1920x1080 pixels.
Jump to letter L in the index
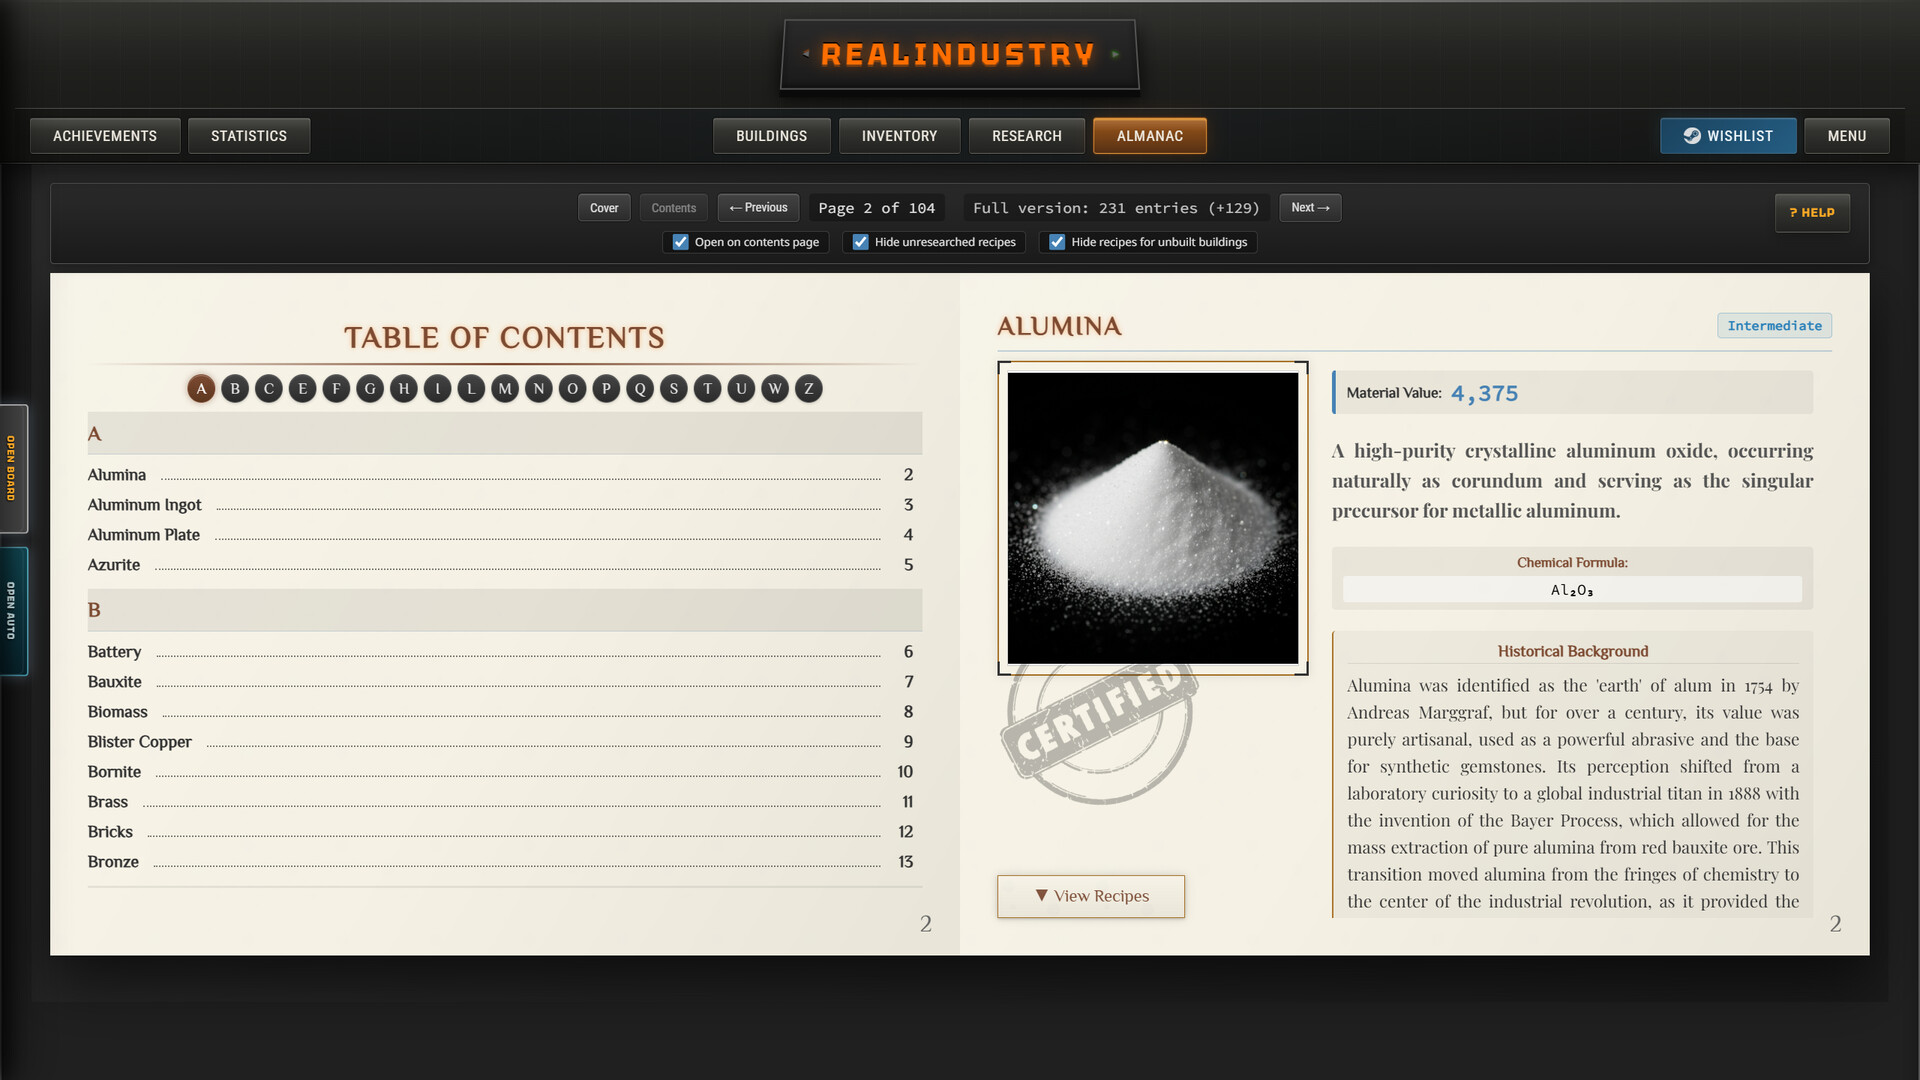(x=471, y=389)
